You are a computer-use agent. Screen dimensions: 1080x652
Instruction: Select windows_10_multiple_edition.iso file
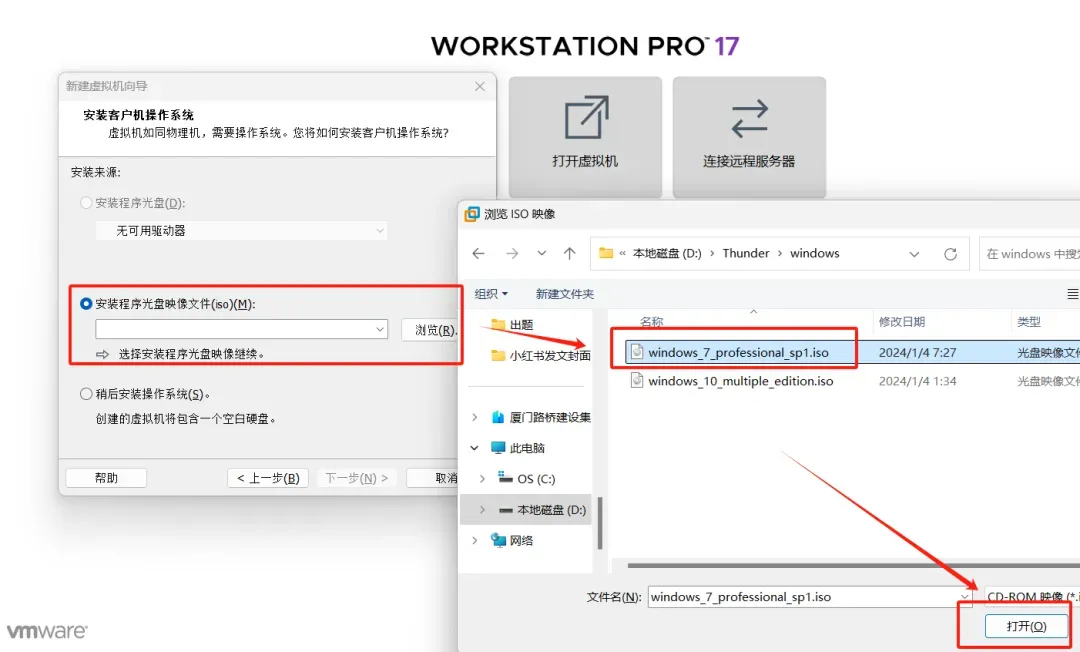740,381
